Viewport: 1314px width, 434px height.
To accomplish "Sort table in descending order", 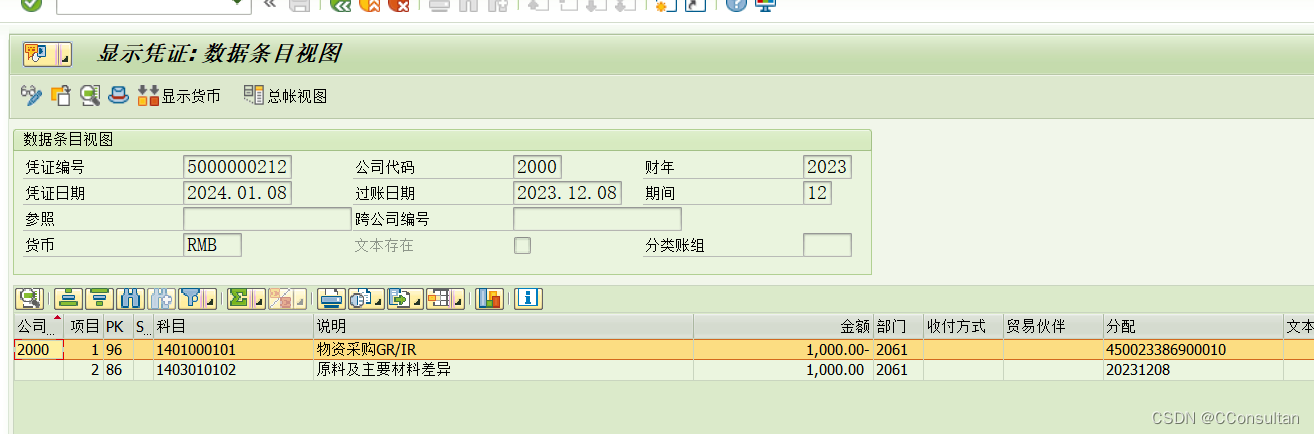I will pyautogui.click(x=99, y=298).
